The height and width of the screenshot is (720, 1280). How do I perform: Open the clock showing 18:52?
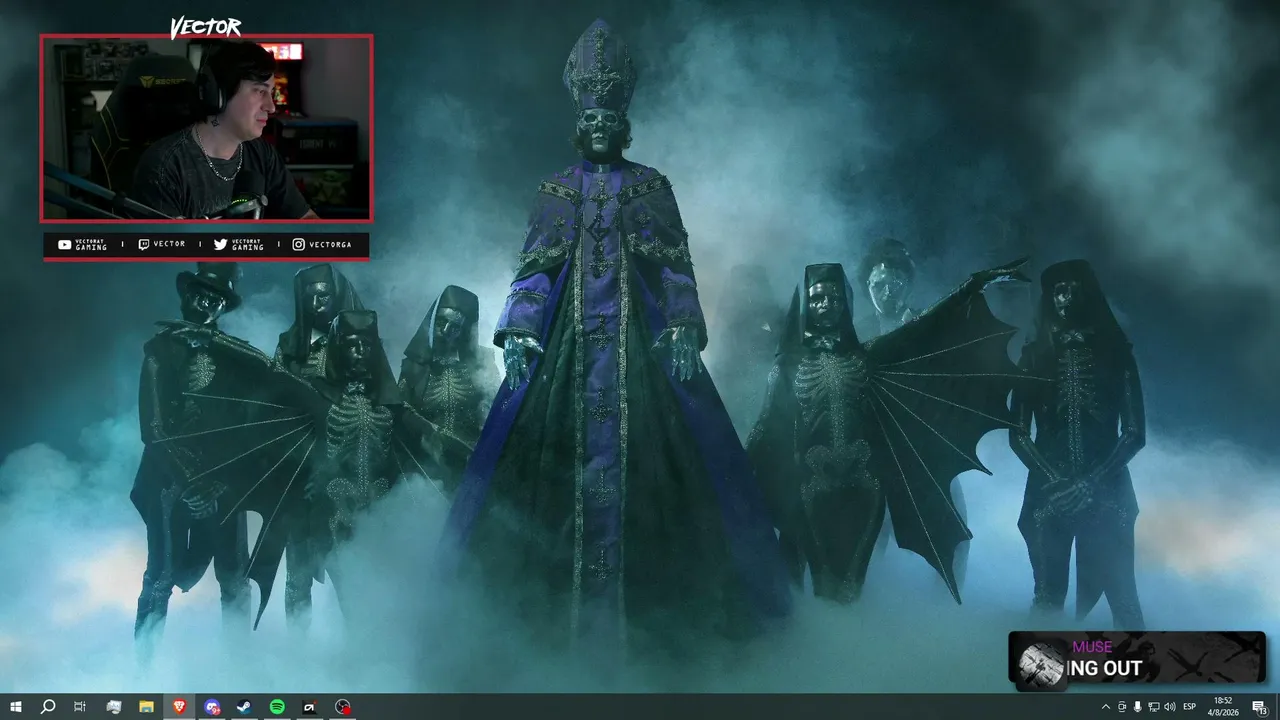(x=1223, y=707)
